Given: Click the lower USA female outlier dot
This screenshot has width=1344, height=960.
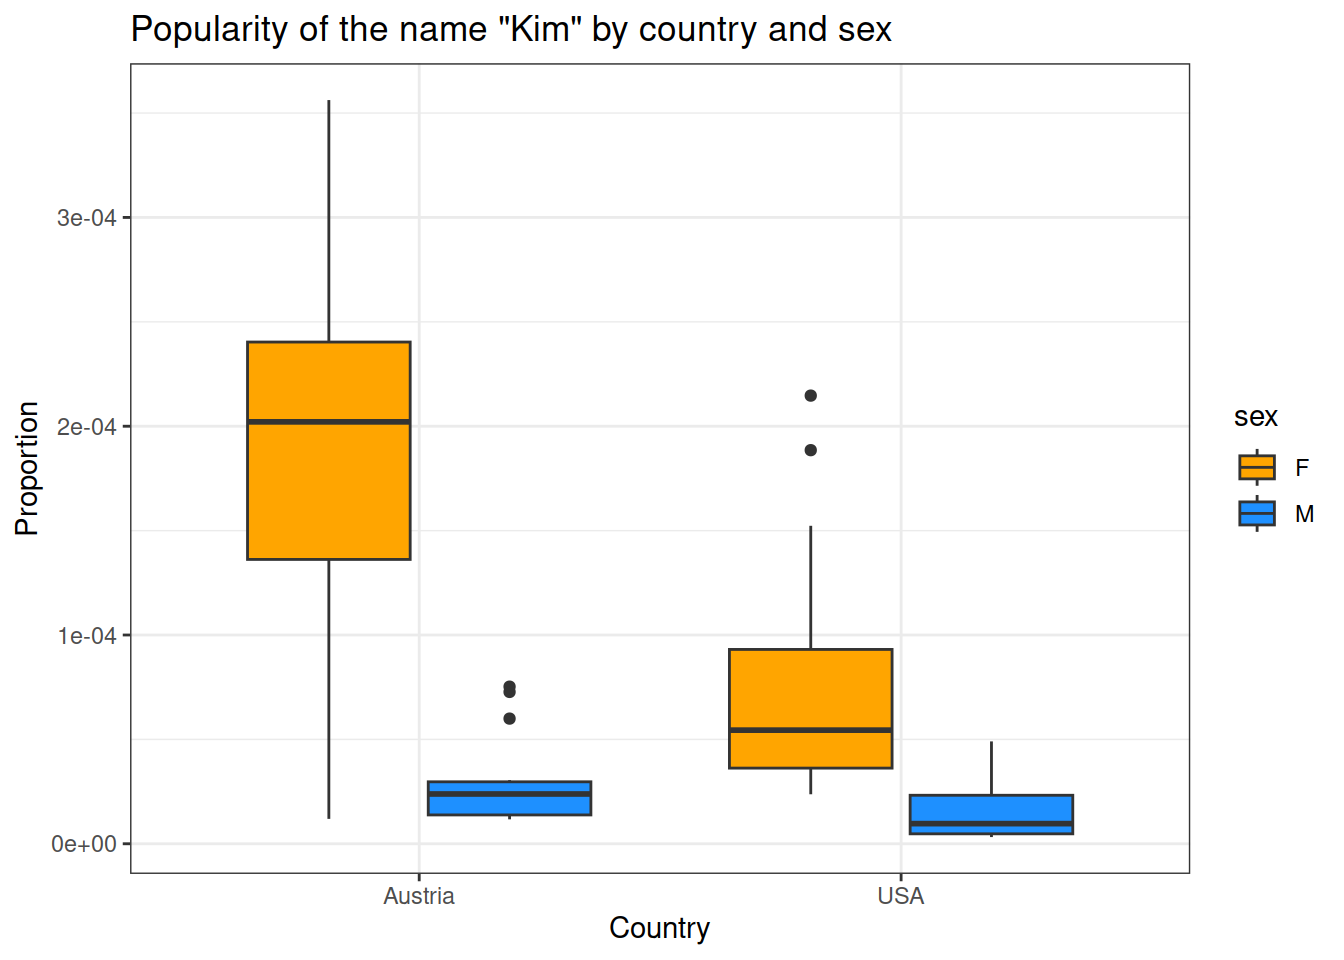Looking at the screenshot, I should pos(810,450).
